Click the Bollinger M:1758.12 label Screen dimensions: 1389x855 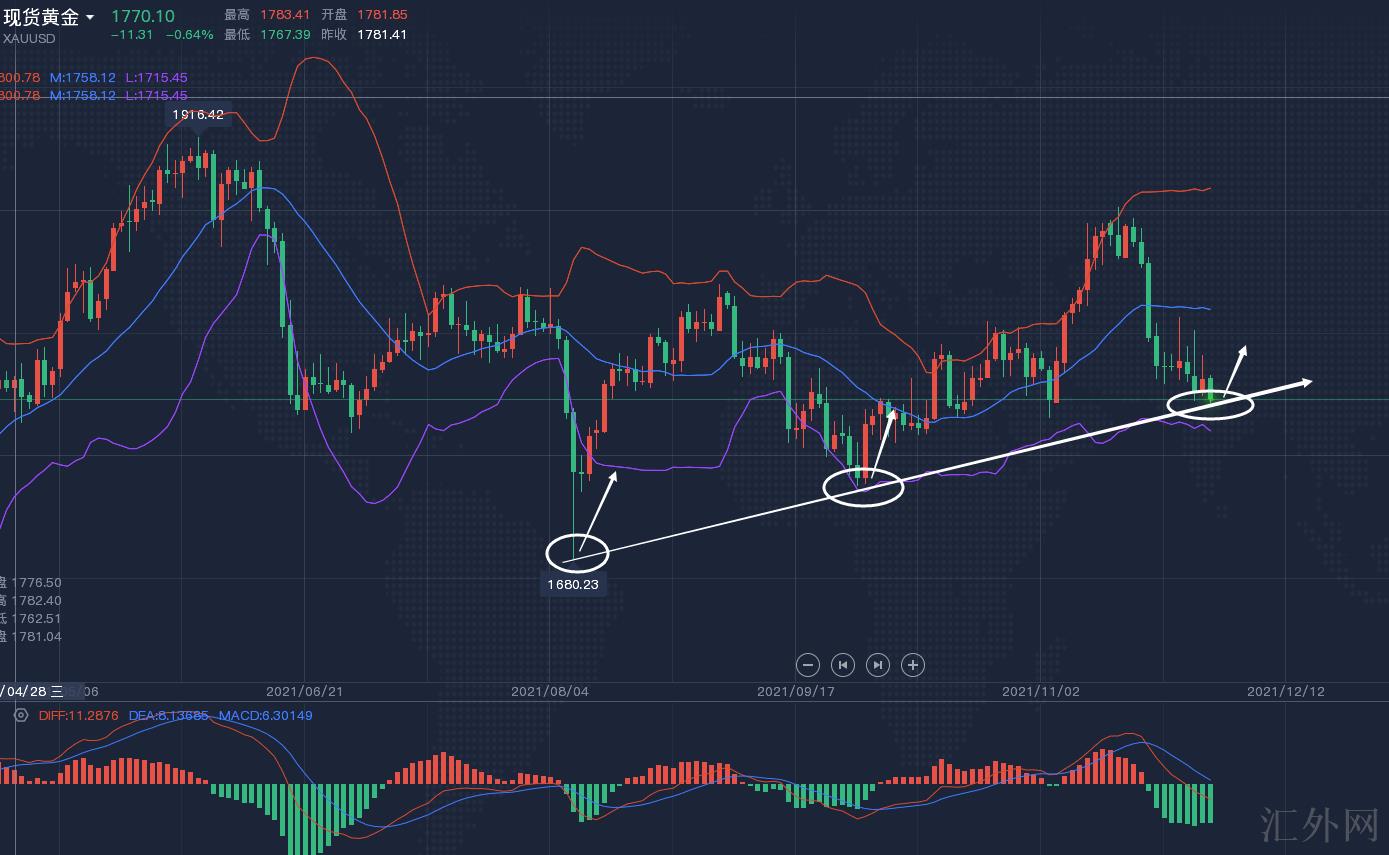(83, 78)
